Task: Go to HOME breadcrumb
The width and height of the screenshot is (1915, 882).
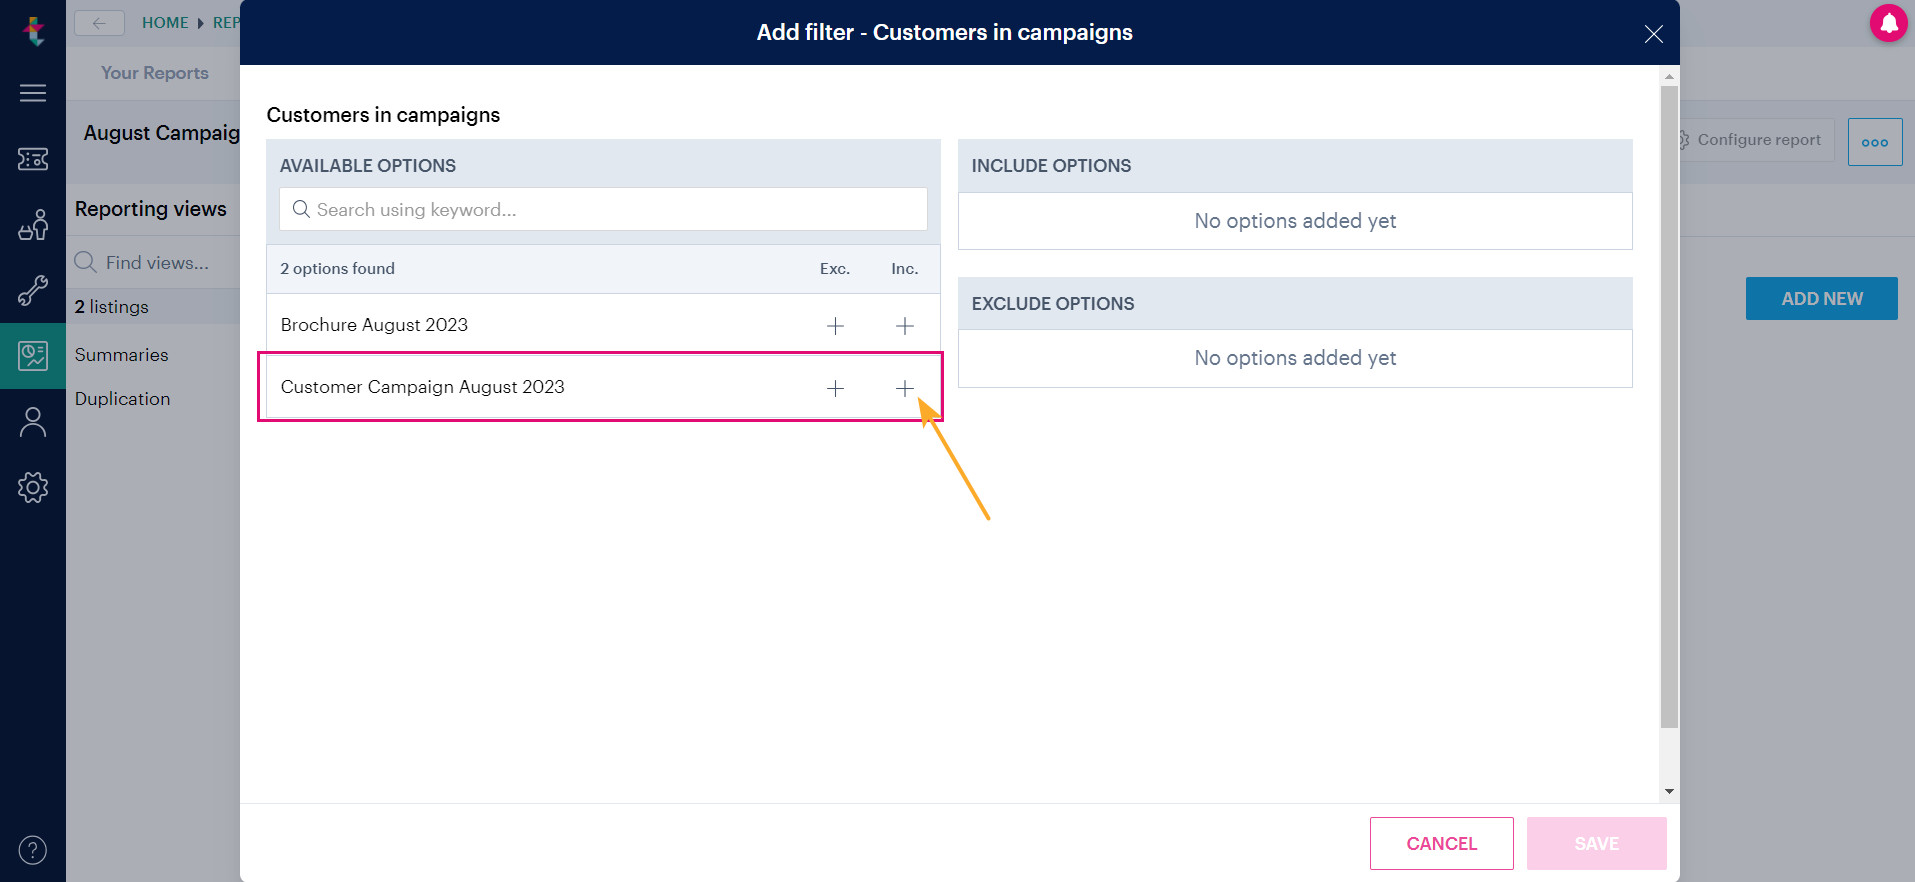Action: pos(165,22)
